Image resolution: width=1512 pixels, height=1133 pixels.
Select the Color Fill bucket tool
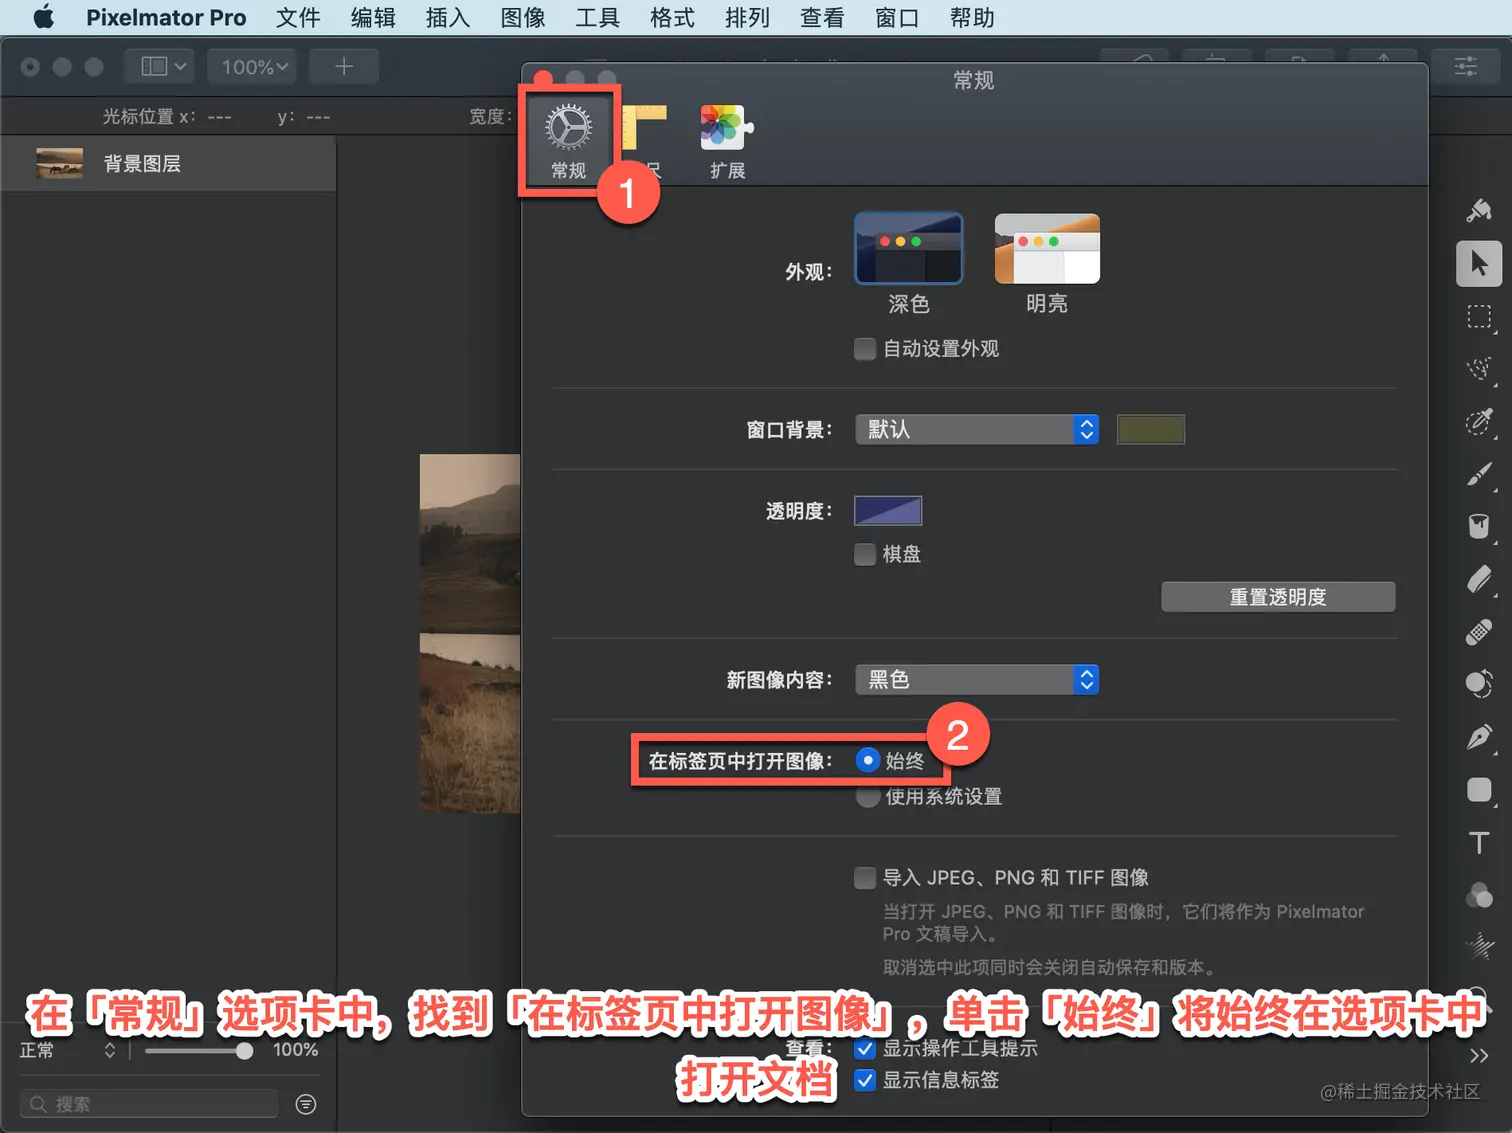click(1479, 526)
